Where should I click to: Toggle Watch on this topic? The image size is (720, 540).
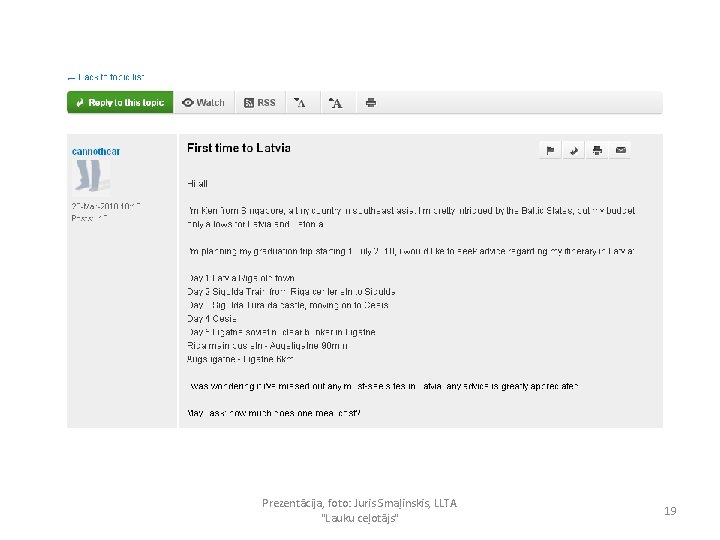(x=204, y=102)
